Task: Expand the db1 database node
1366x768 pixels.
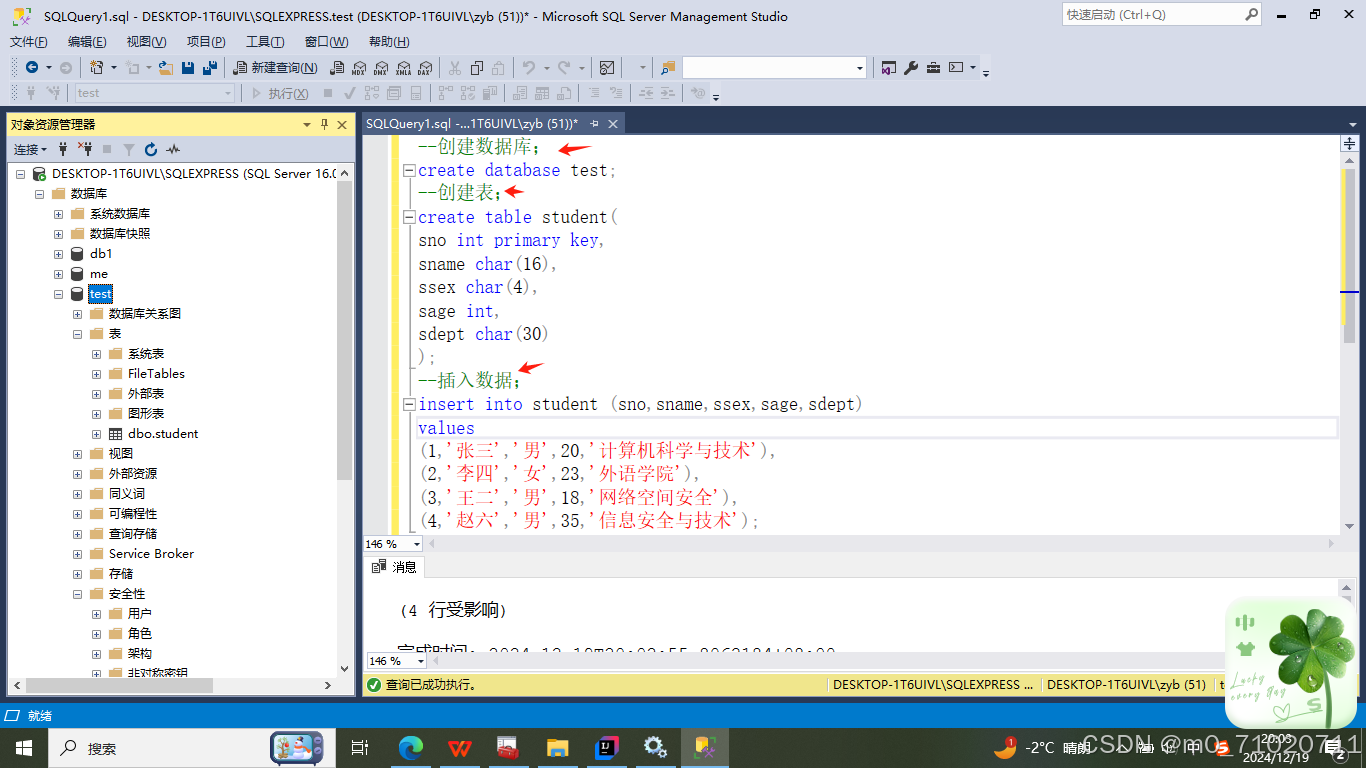Action: pos(58,253)
